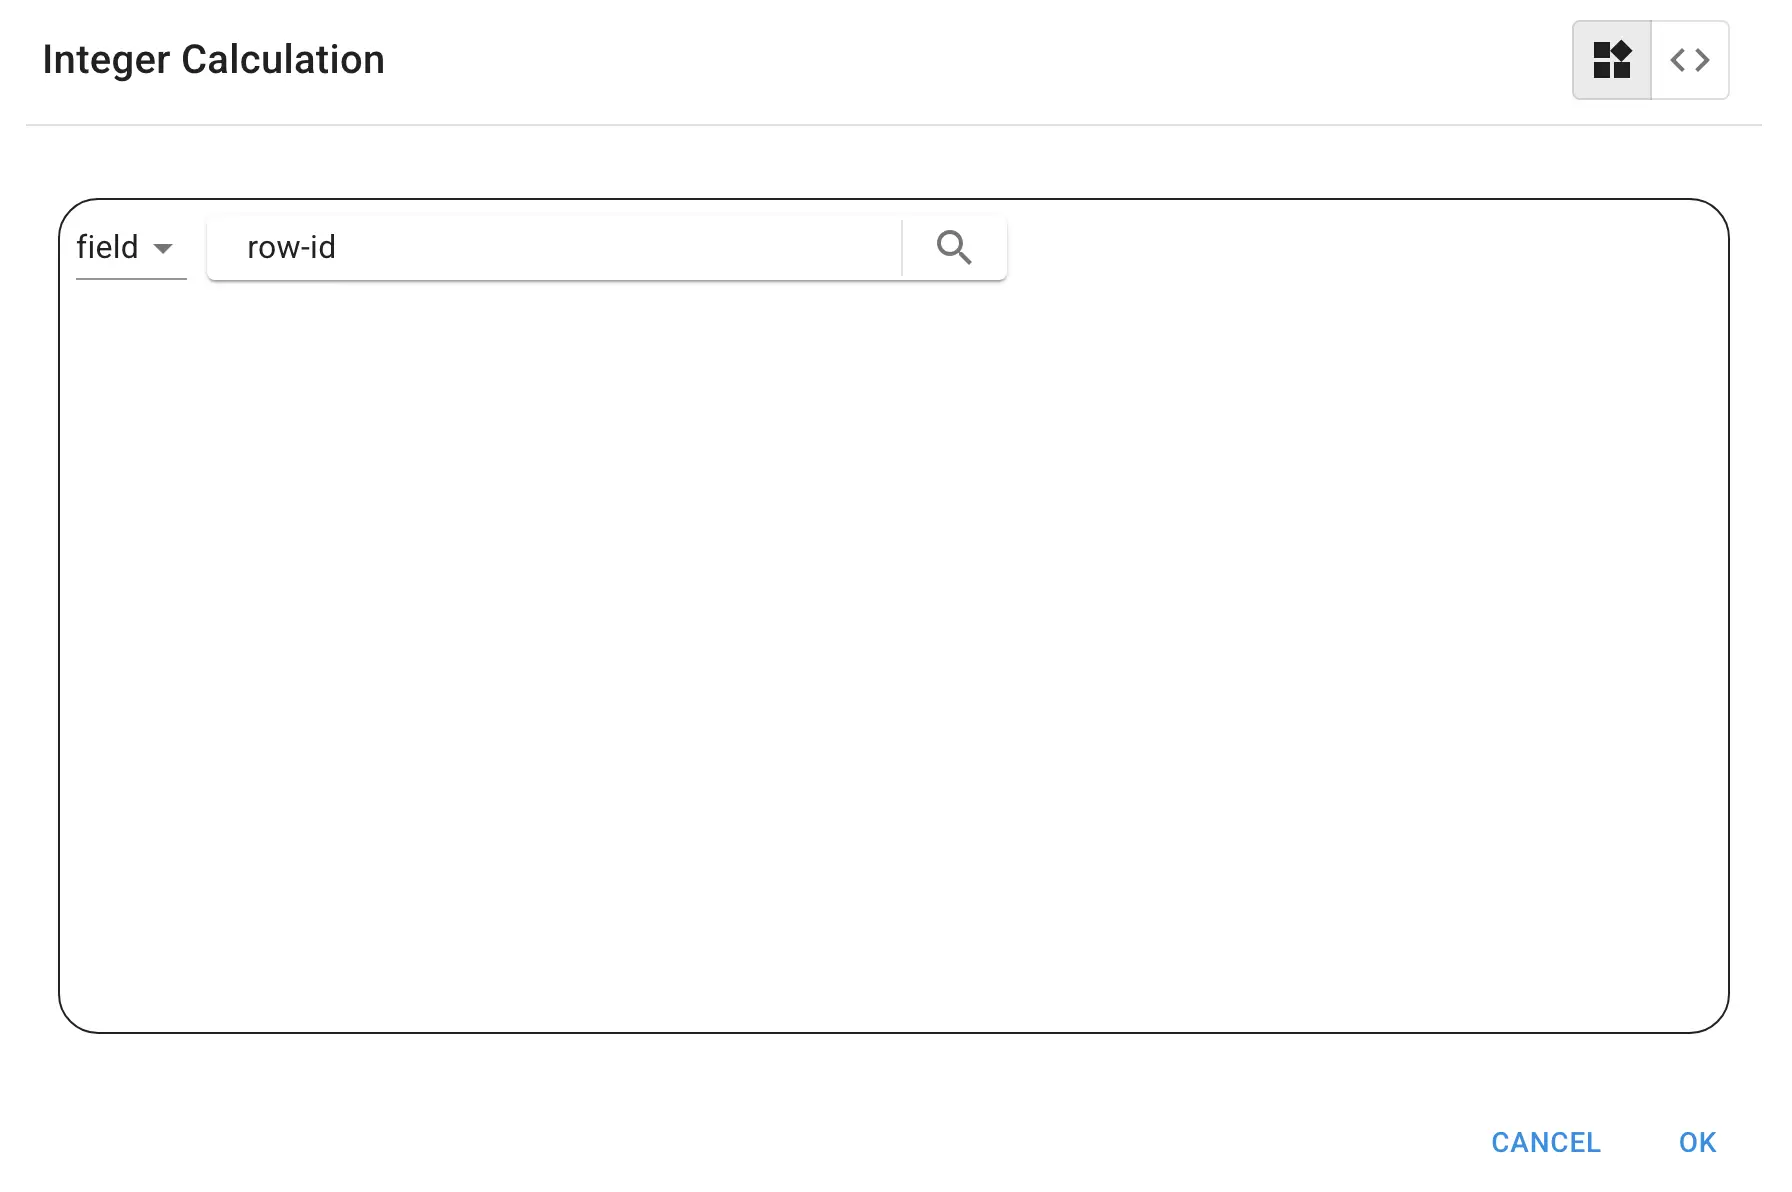Click the magnifying glass search icon
Image resolution: width=1792 pixels, height=1192 pixels.
[x=954, y=247]
